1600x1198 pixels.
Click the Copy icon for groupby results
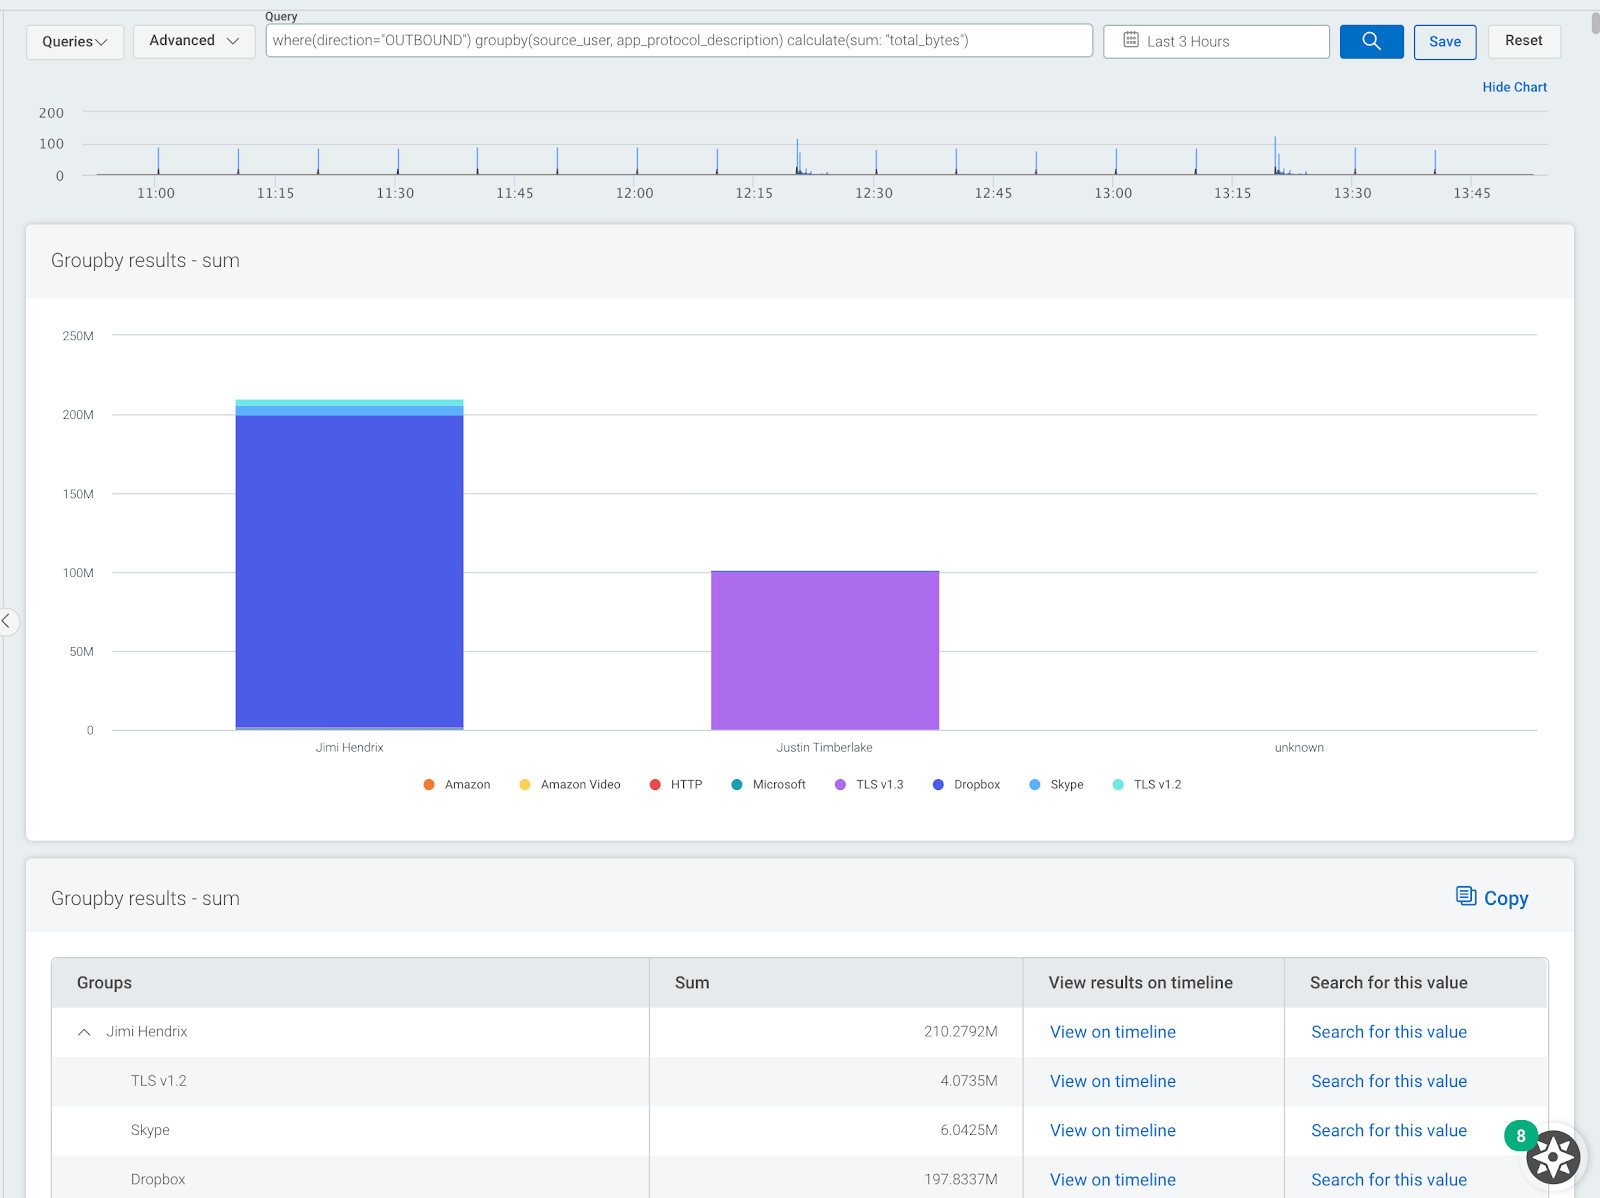(1466, 896)
